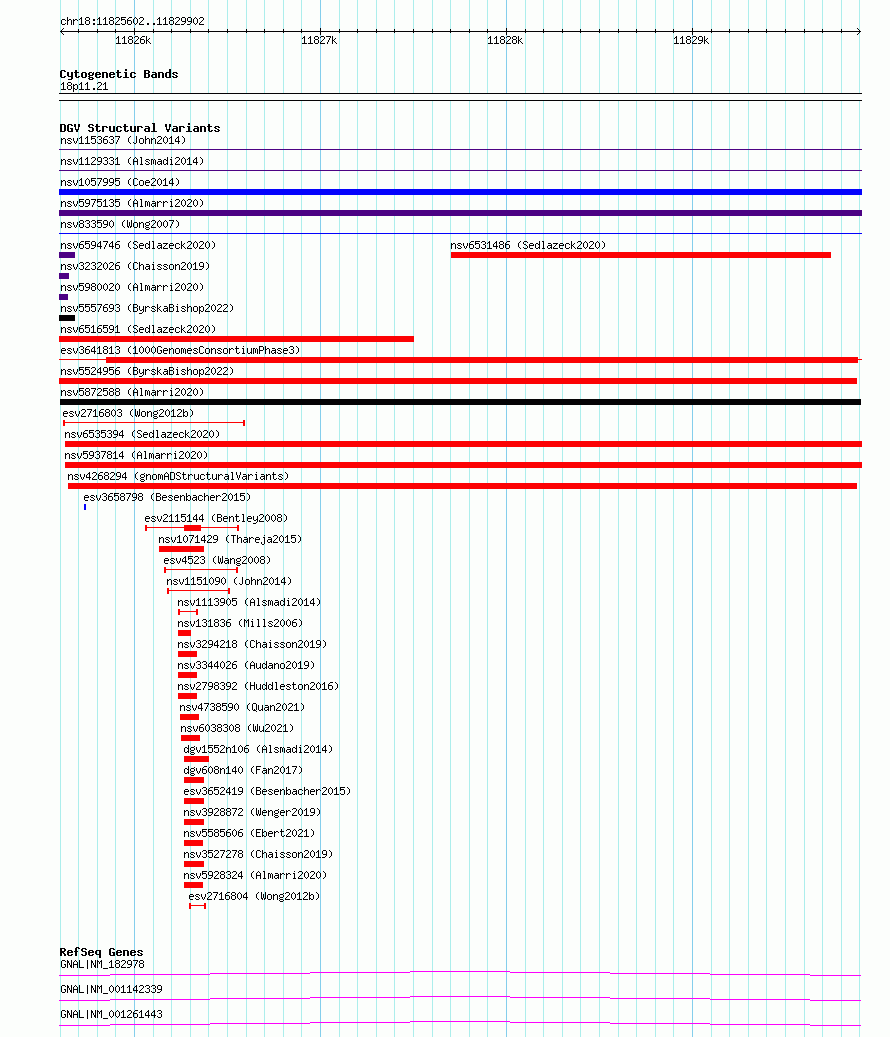This screenshot has width=890, height=1037.
Task: Click the nsv3344026 (Audano2019) label
Action: coord(246,665)
